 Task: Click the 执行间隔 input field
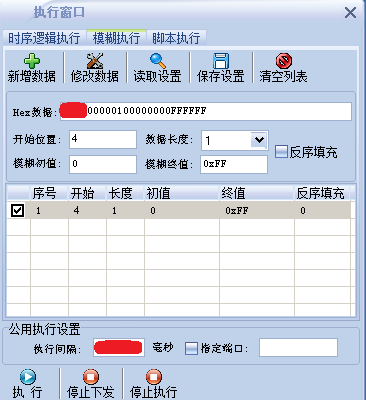(x=119, y=348)
